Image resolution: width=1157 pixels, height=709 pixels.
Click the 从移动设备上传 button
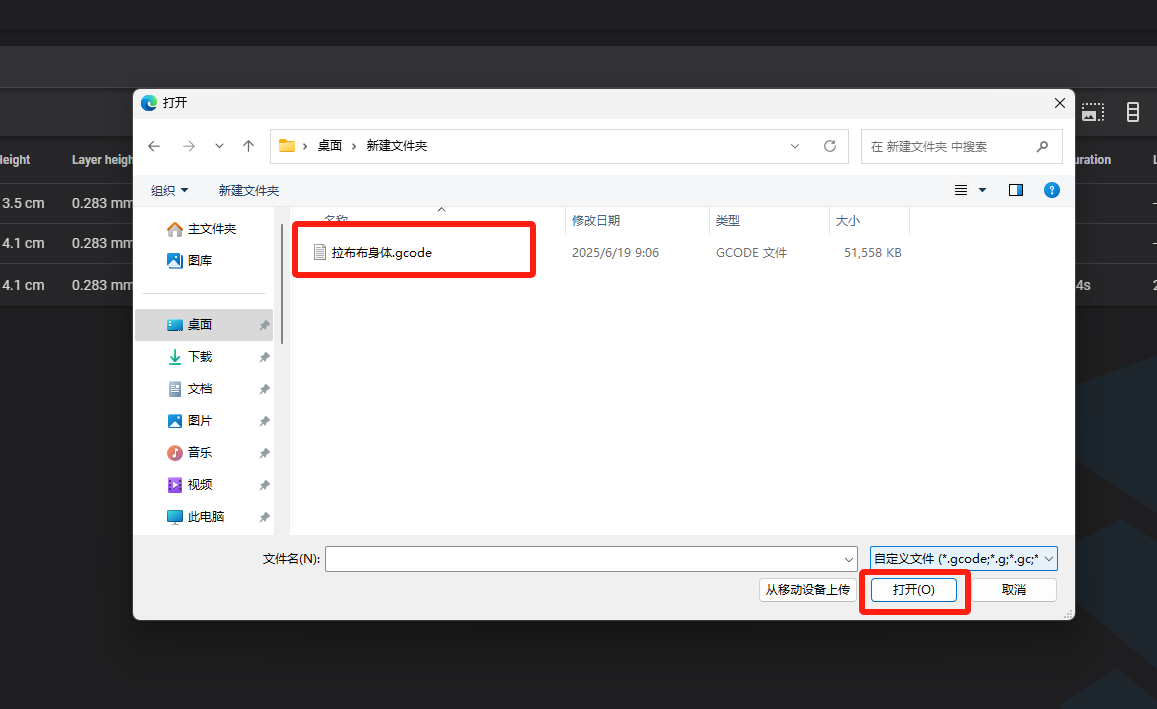coord(807,590)
